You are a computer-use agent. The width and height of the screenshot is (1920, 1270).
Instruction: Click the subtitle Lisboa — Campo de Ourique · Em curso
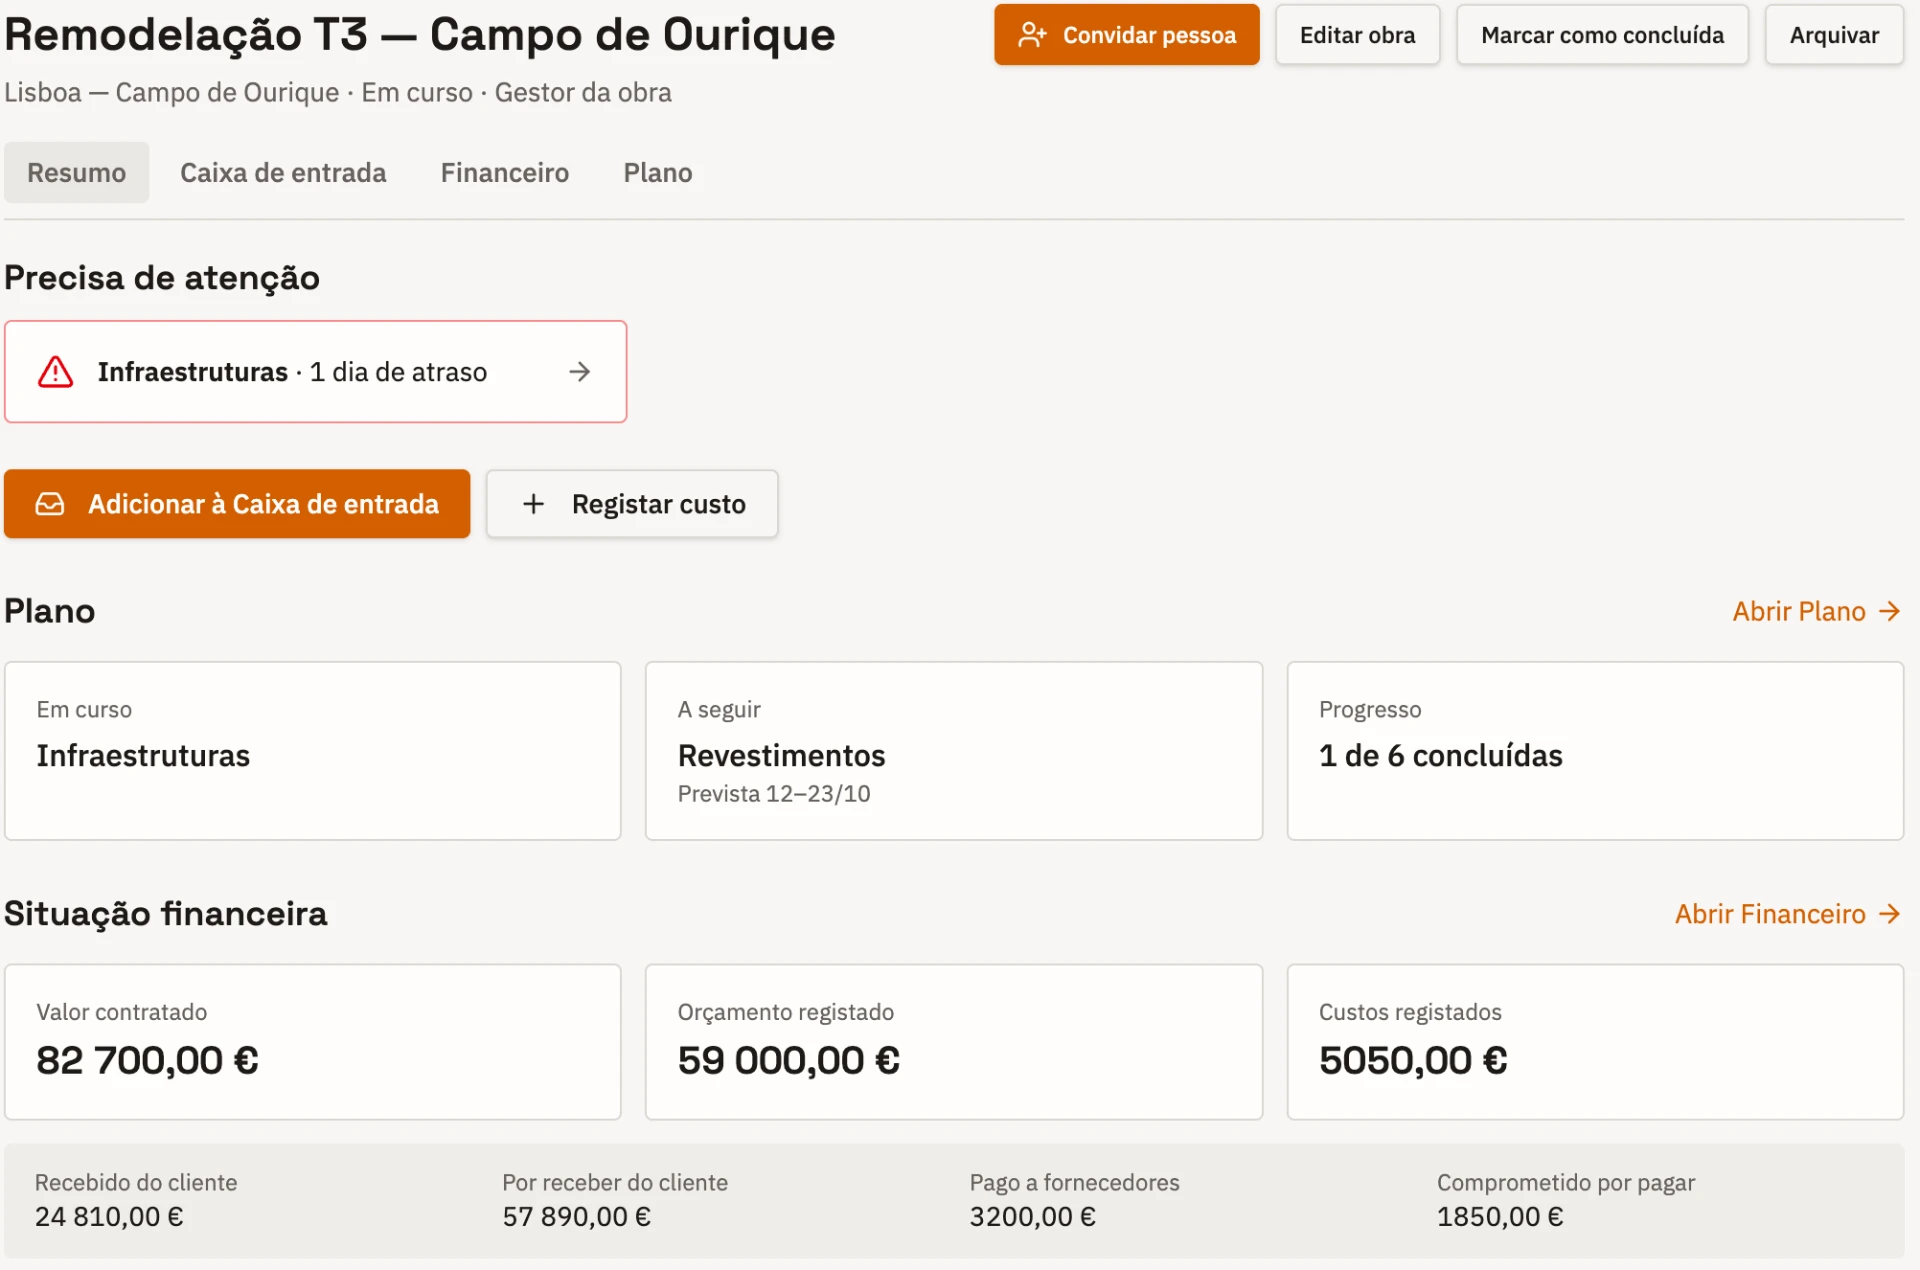point(238,93)
